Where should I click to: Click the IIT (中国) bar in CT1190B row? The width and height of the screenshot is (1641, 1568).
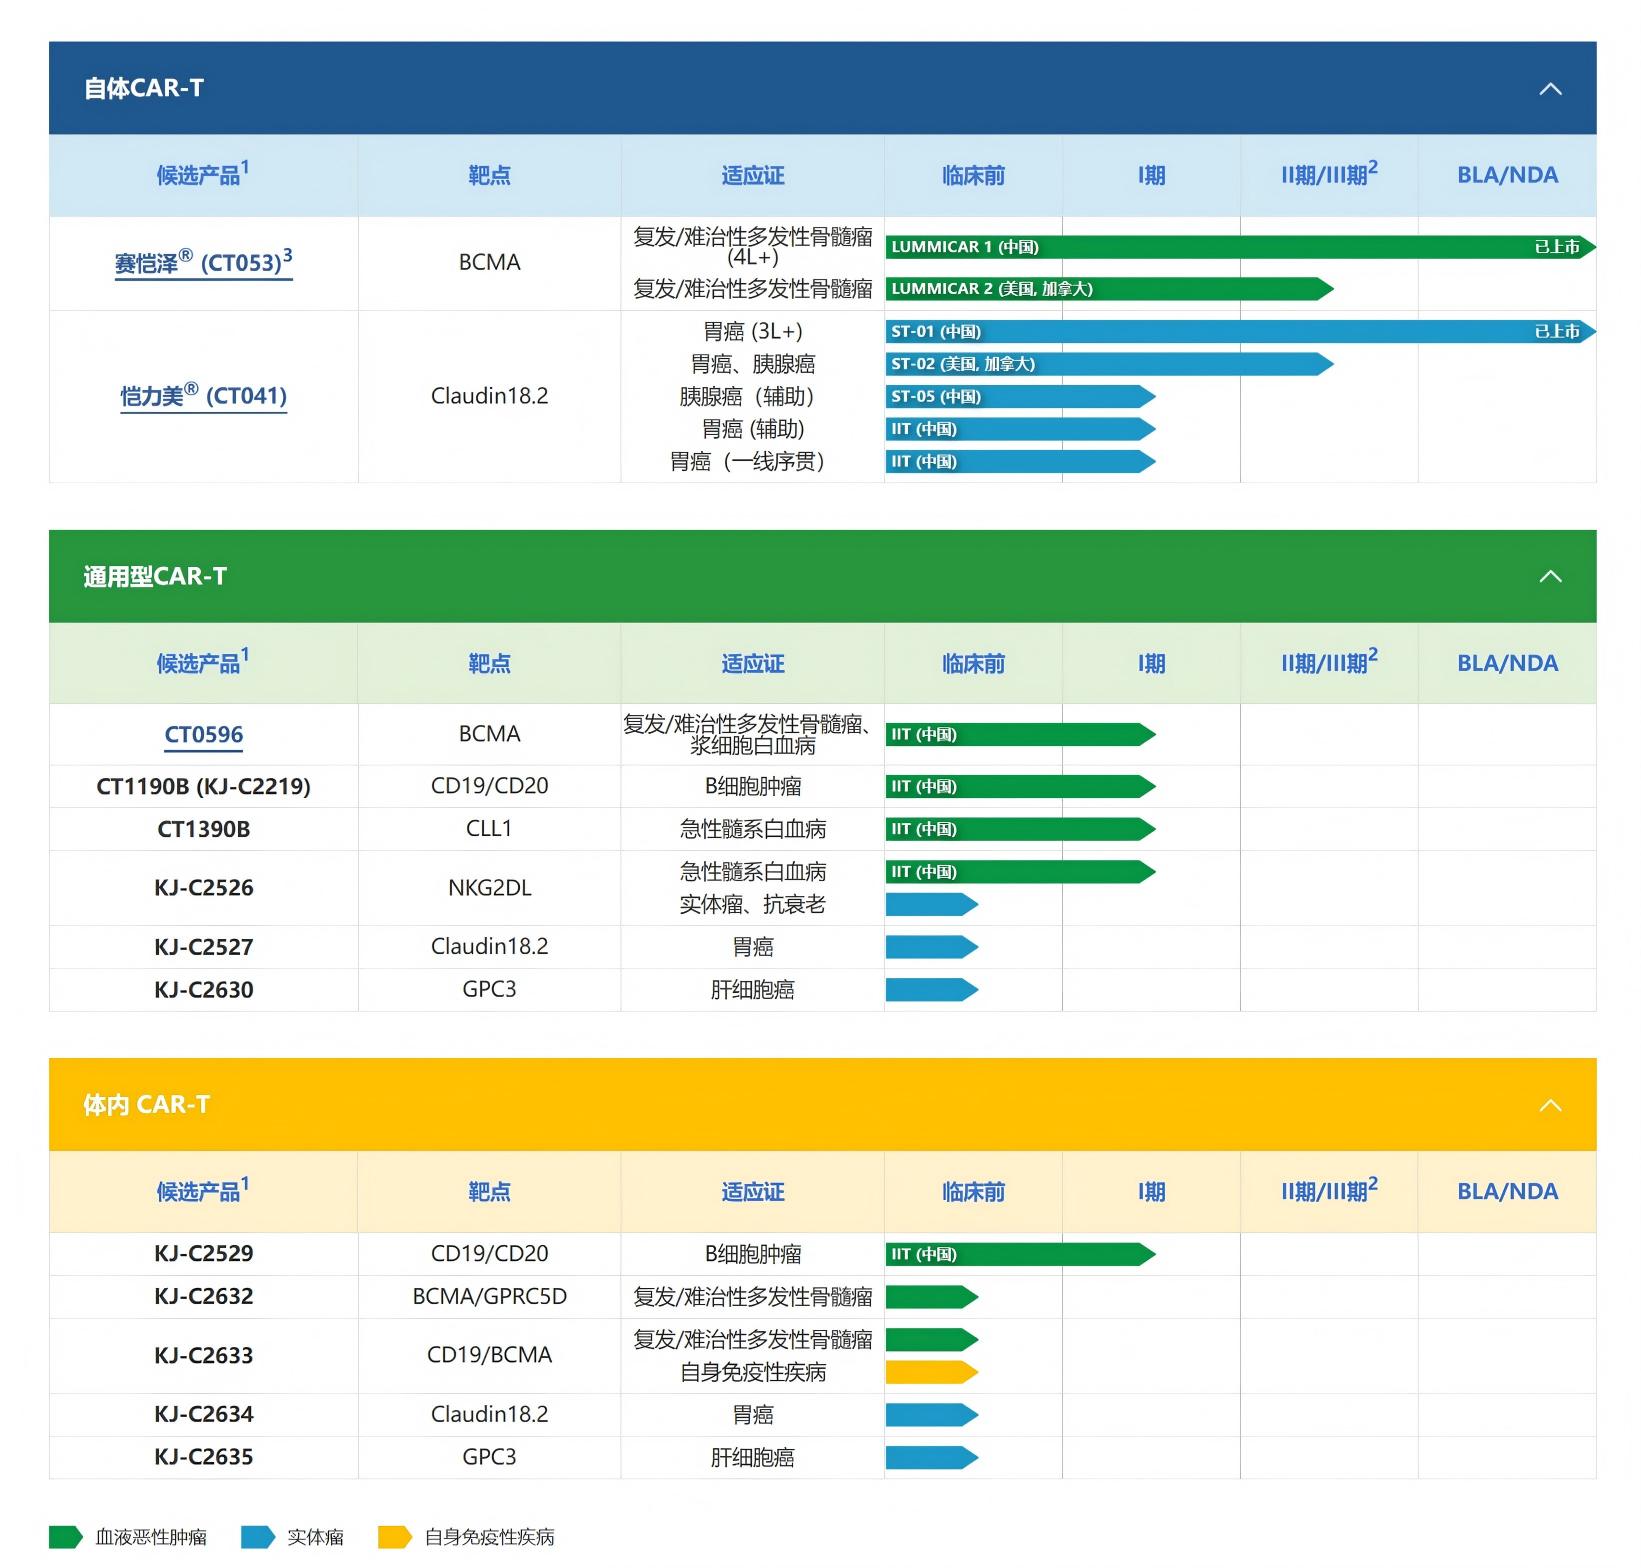point(1021,787)
